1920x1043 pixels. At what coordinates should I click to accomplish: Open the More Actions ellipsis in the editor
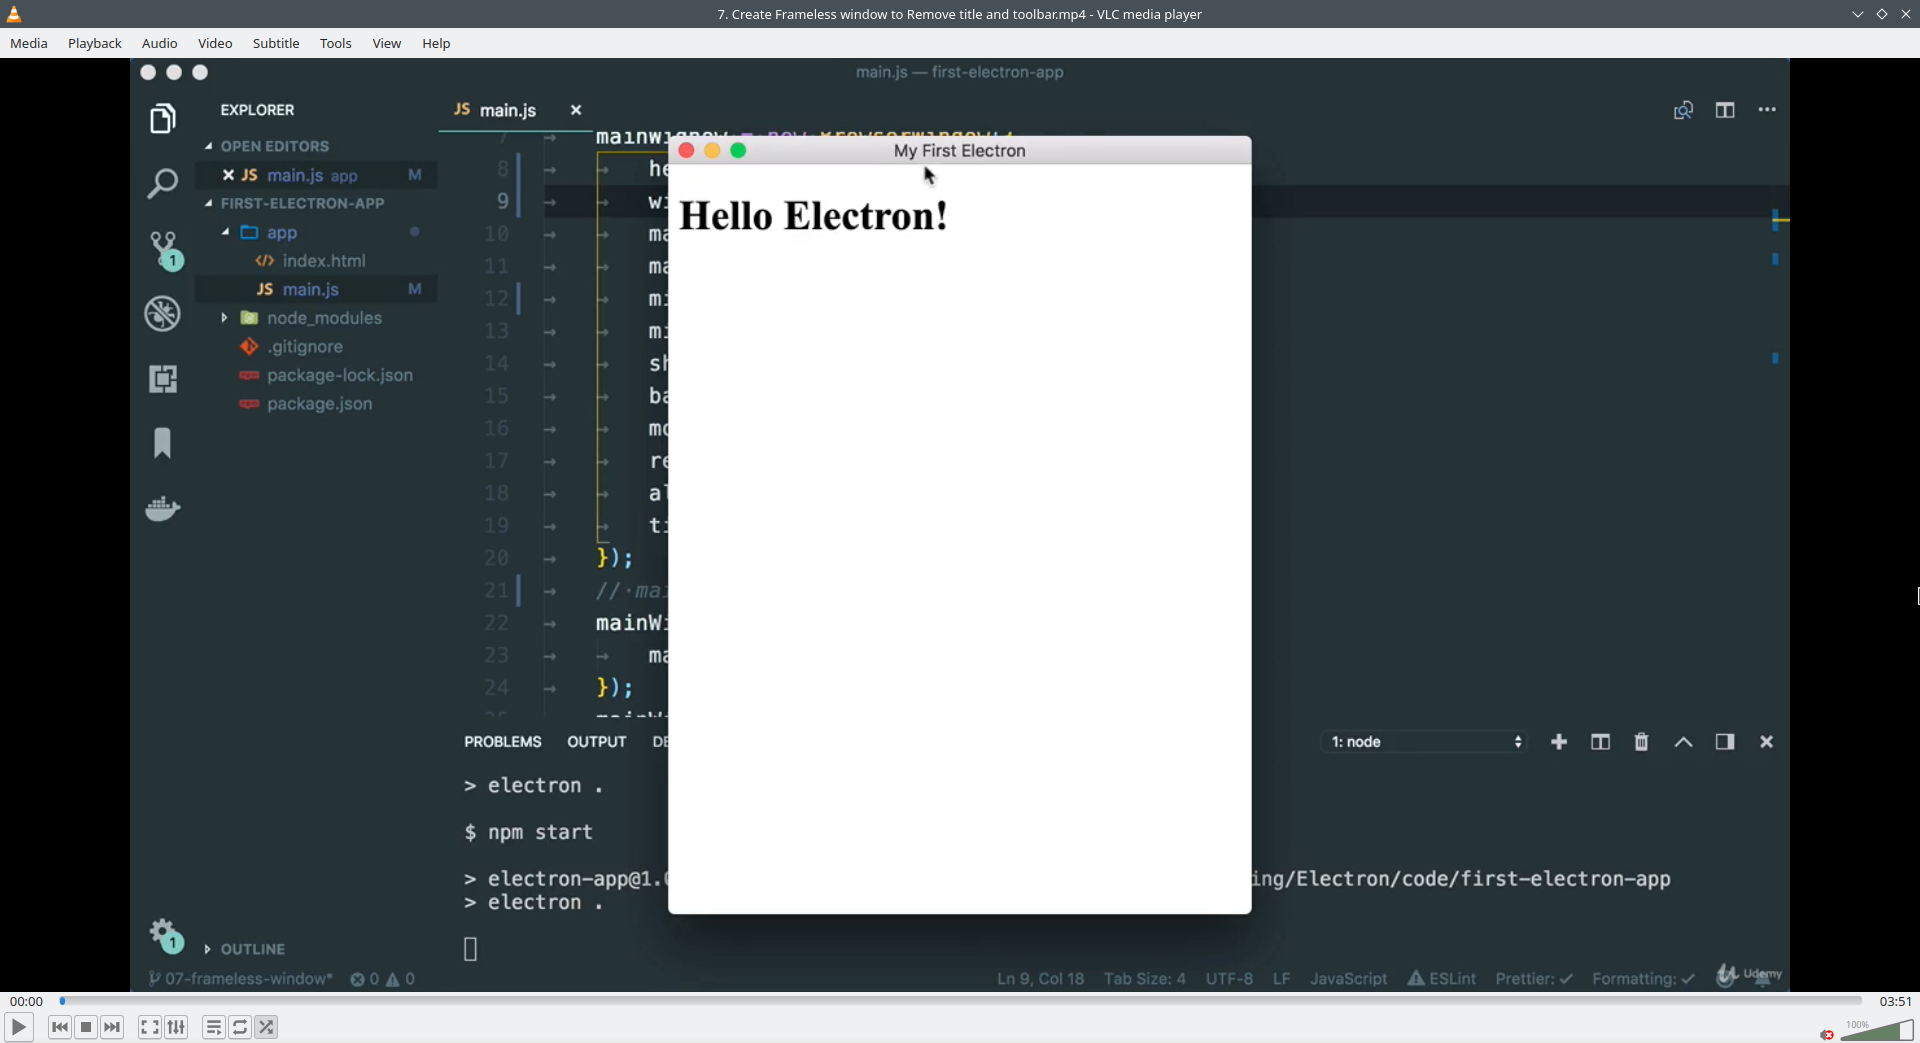[1767, 110]
